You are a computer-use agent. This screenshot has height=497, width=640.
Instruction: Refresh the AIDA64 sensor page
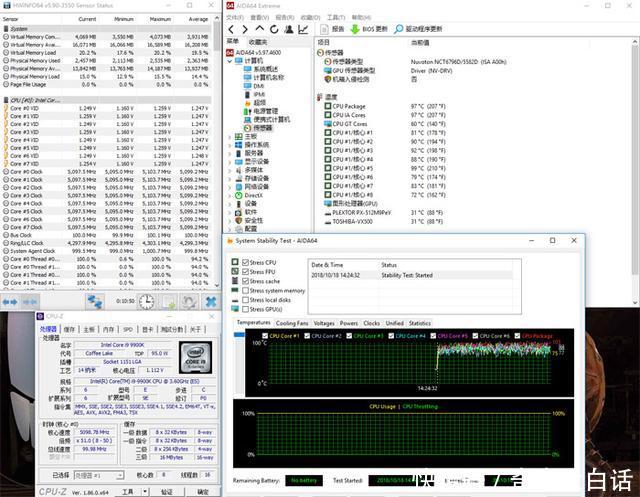[x=274, y=29]
